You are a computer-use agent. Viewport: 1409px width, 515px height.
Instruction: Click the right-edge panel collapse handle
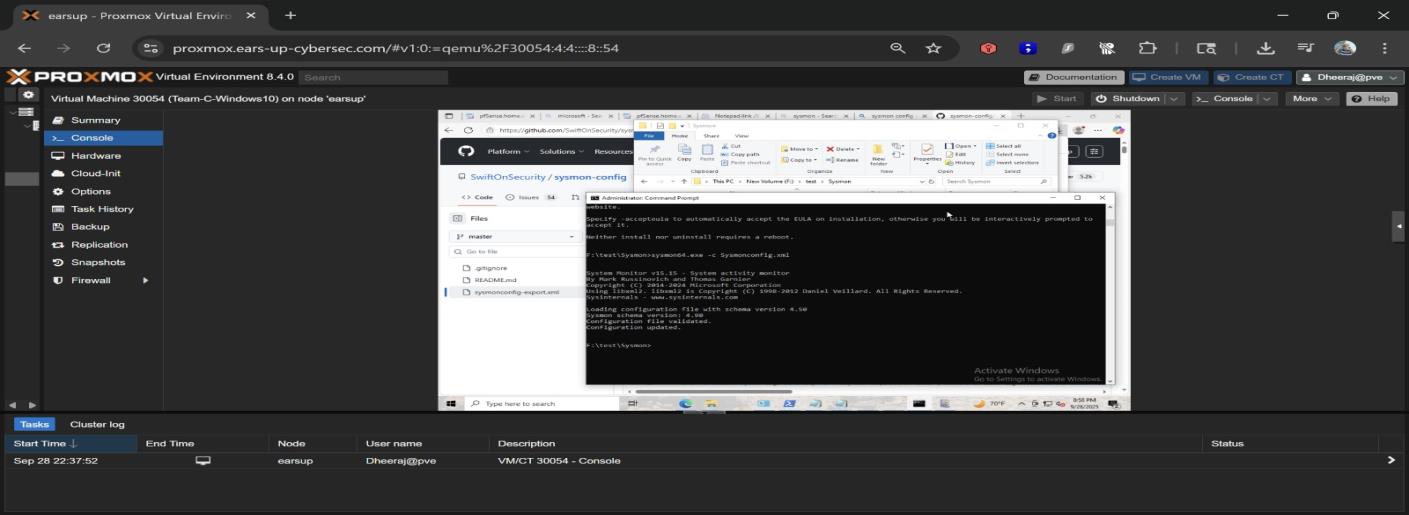pos(1399,227)
